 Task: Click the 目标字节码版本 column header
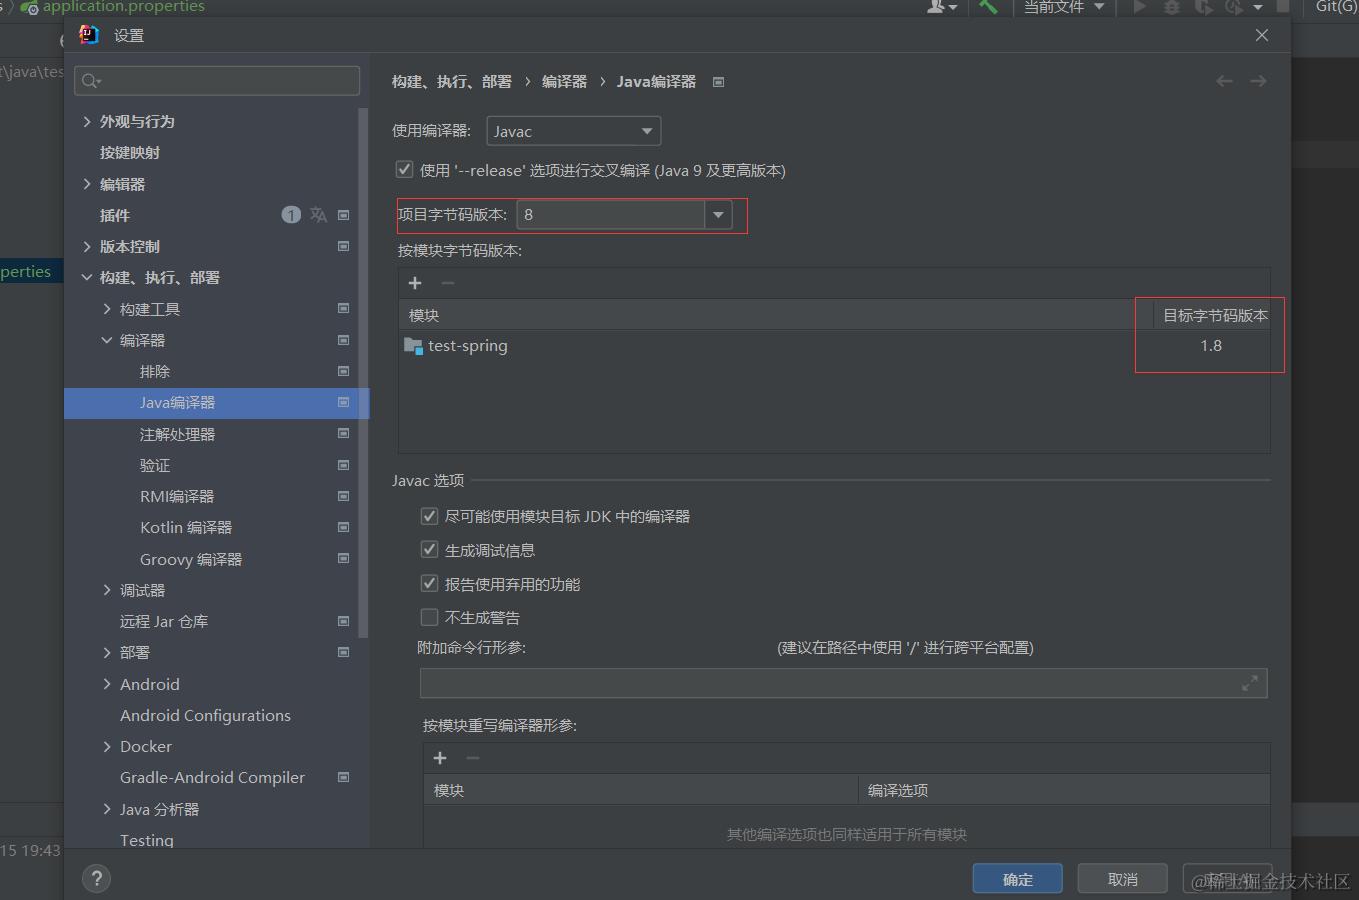1212,315
